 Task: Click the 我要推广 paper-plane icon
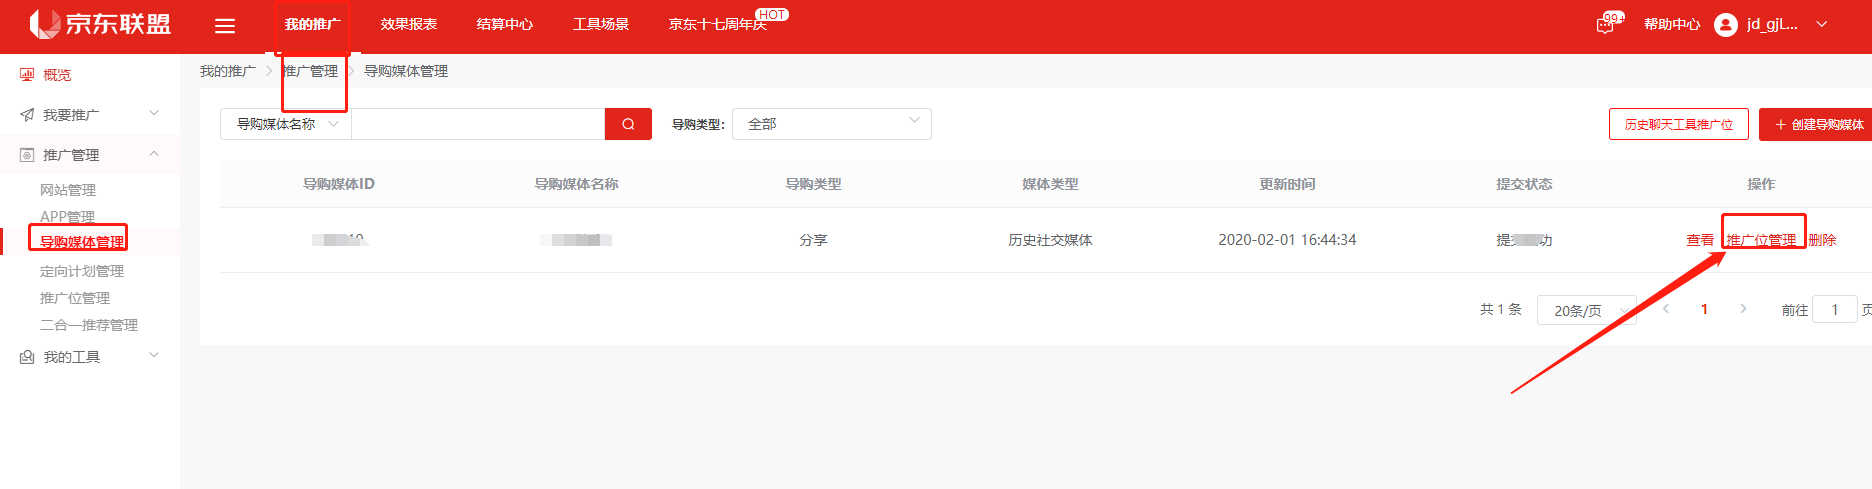click(x=27, y=115)
